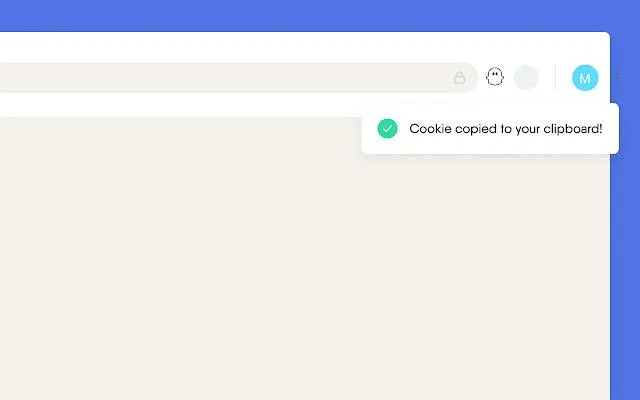Image resolution: width=640 pixels, height=400 pixels.
Task: Click the padlock icon in address bar
Action: [459, 78]
